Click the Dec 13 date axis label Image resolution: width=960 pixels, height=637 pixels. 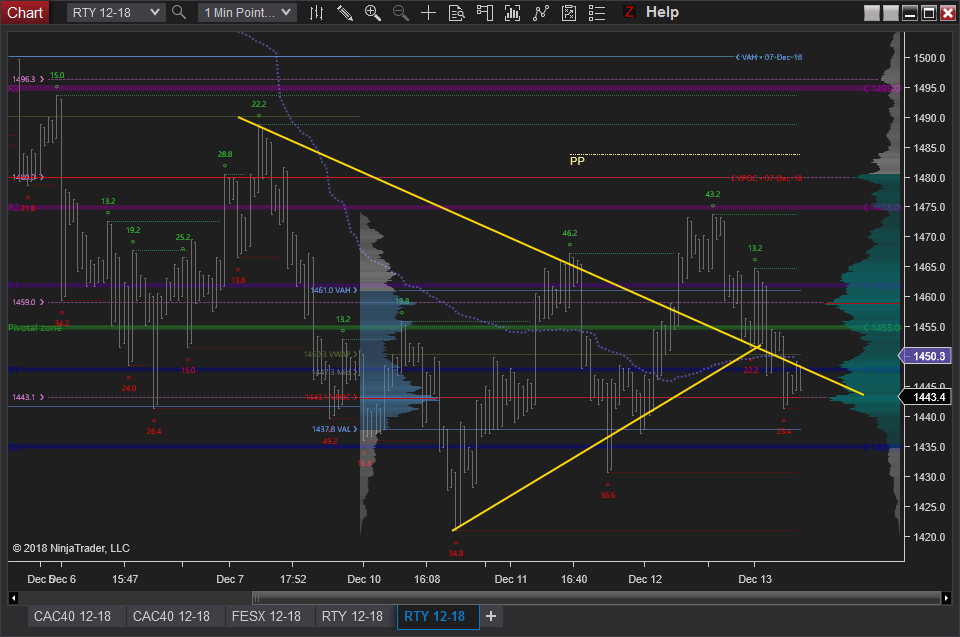pyautogui.click(x=755, y=579)
